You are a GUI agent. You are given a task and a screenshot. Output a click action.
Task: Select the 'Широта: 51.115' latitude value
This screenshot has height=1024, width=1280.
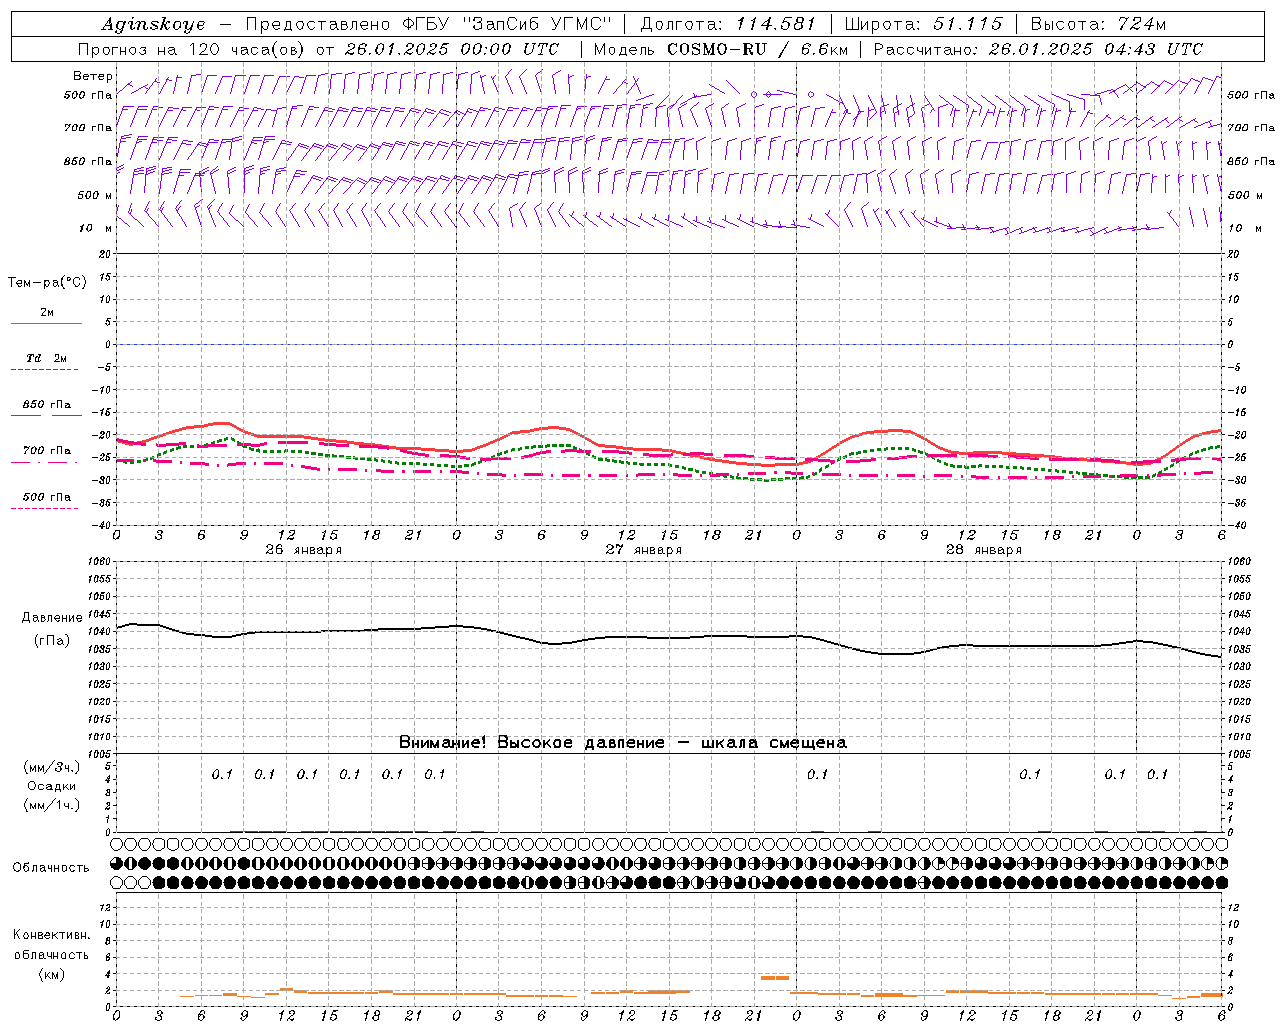tap(923, 24)
